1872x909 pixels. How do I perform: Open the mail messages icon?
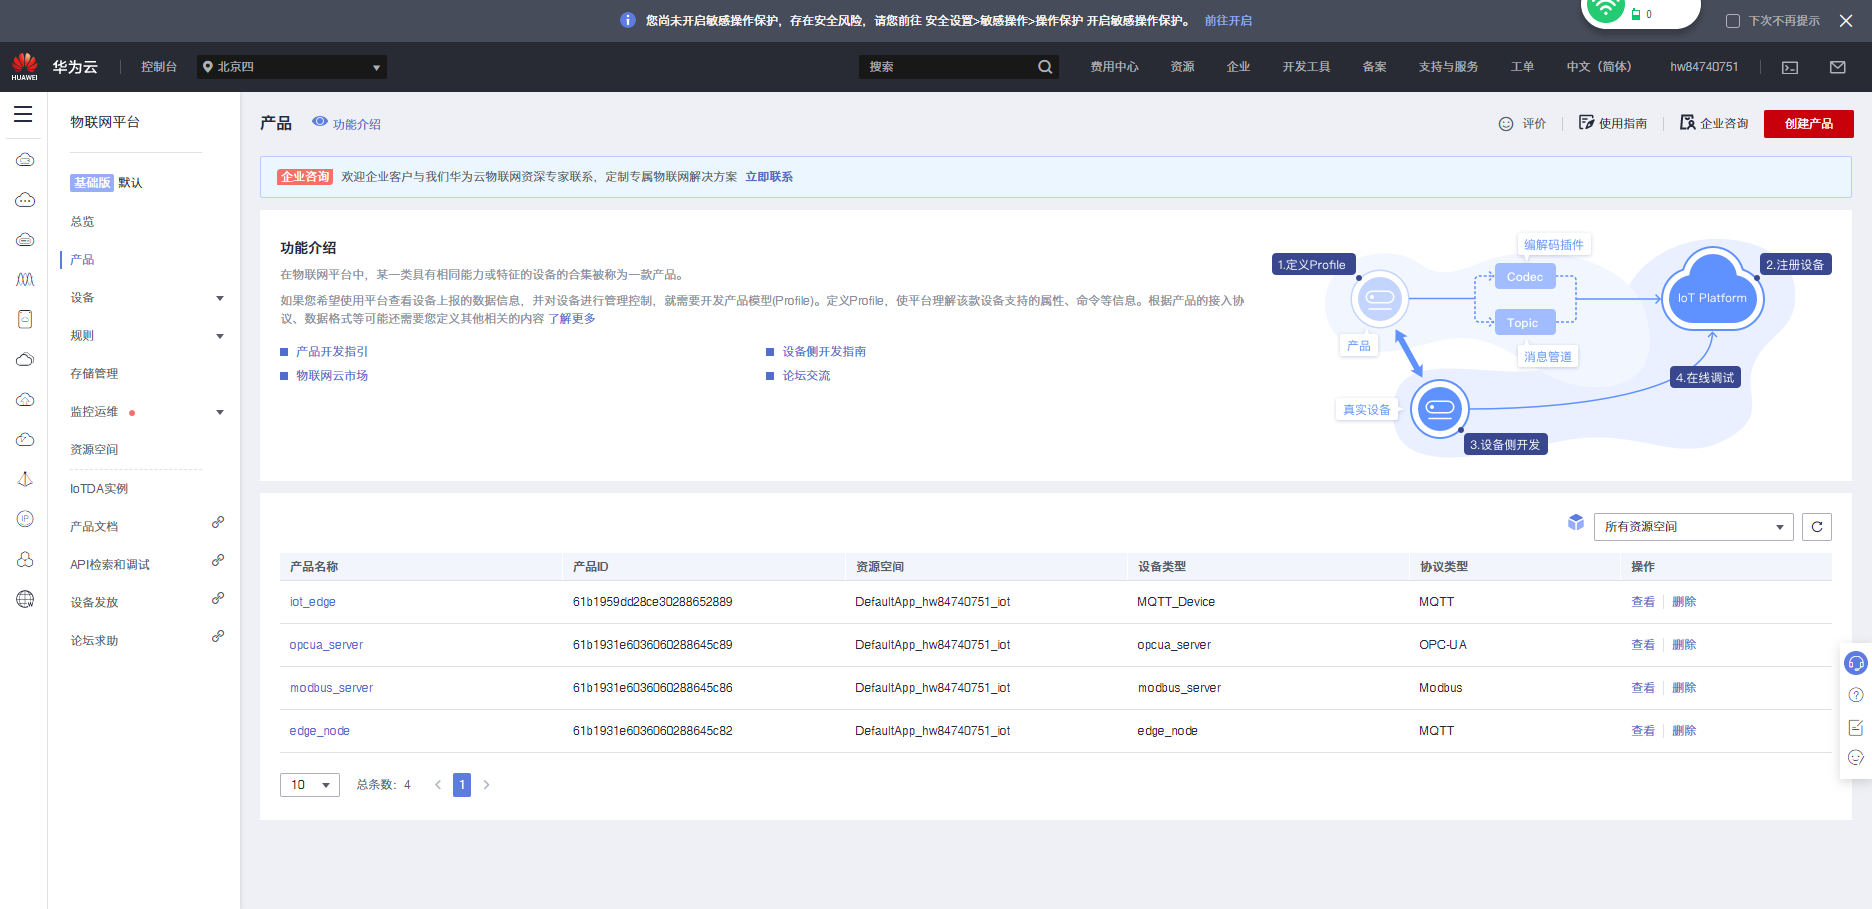coord(1838,67)
